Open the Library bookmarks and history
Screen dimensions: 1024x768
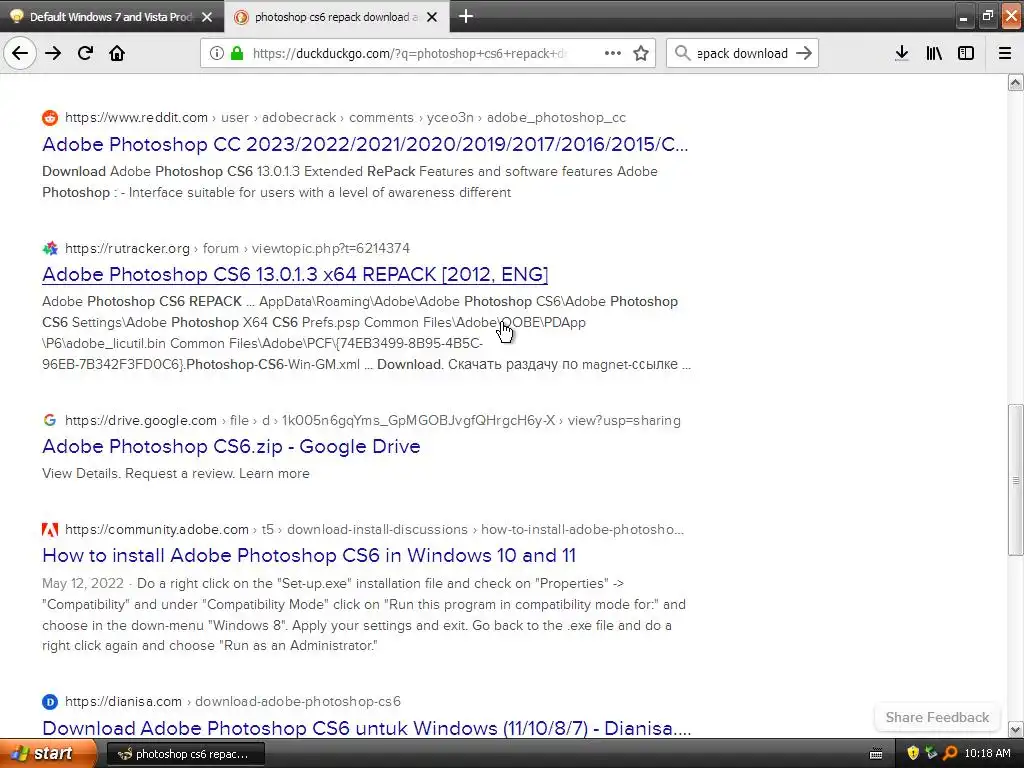934,53
